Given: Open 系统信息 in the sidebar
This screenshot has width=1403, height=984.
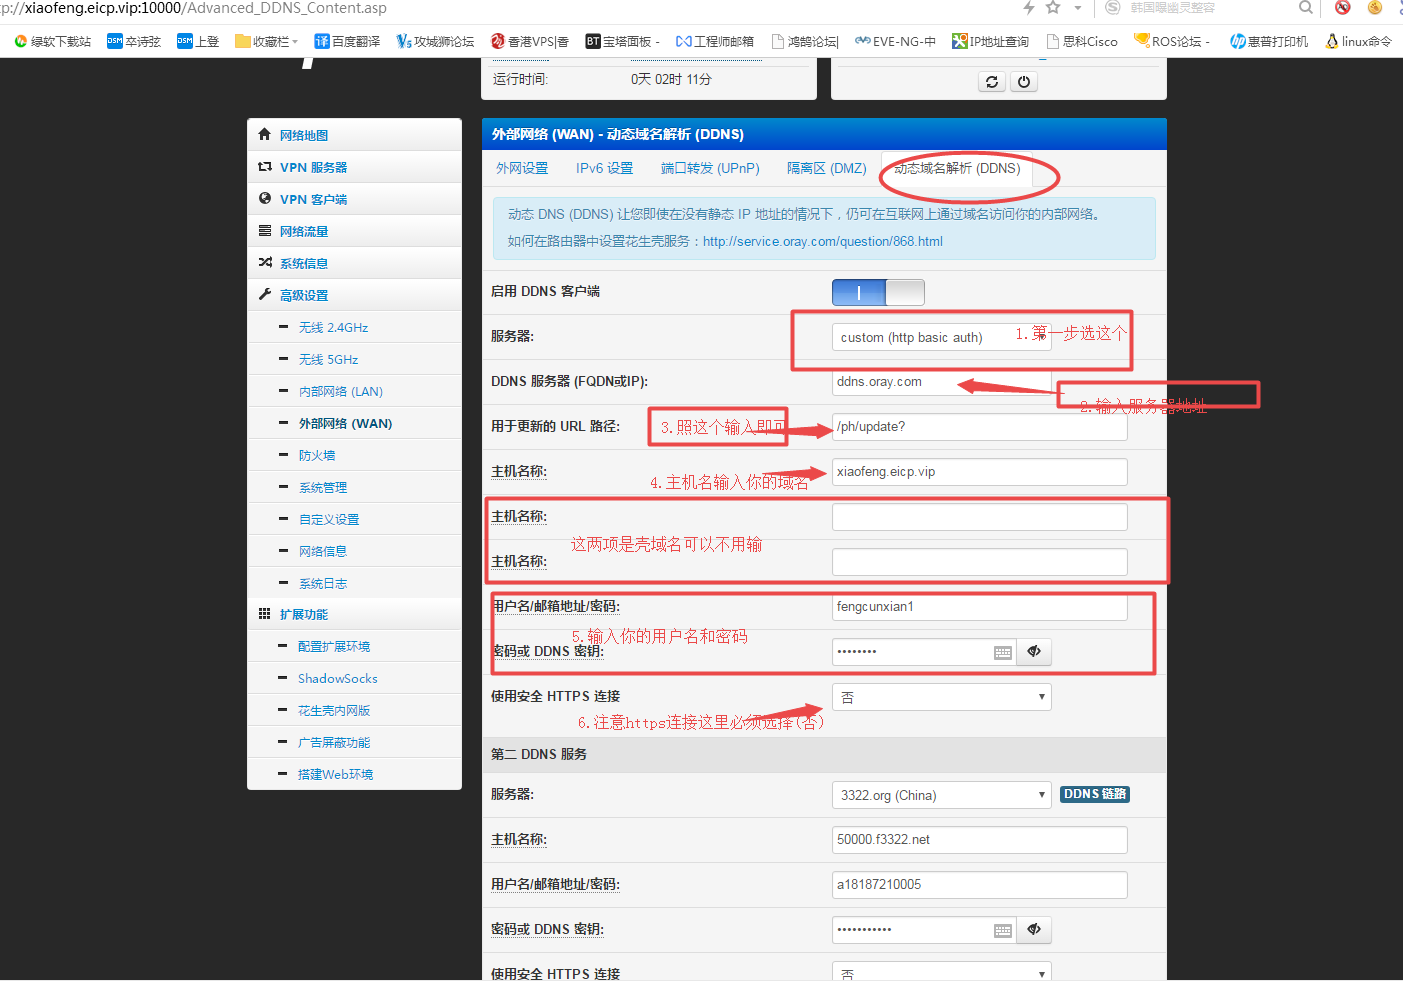Looking at the screenshot, I should point(354,263).
